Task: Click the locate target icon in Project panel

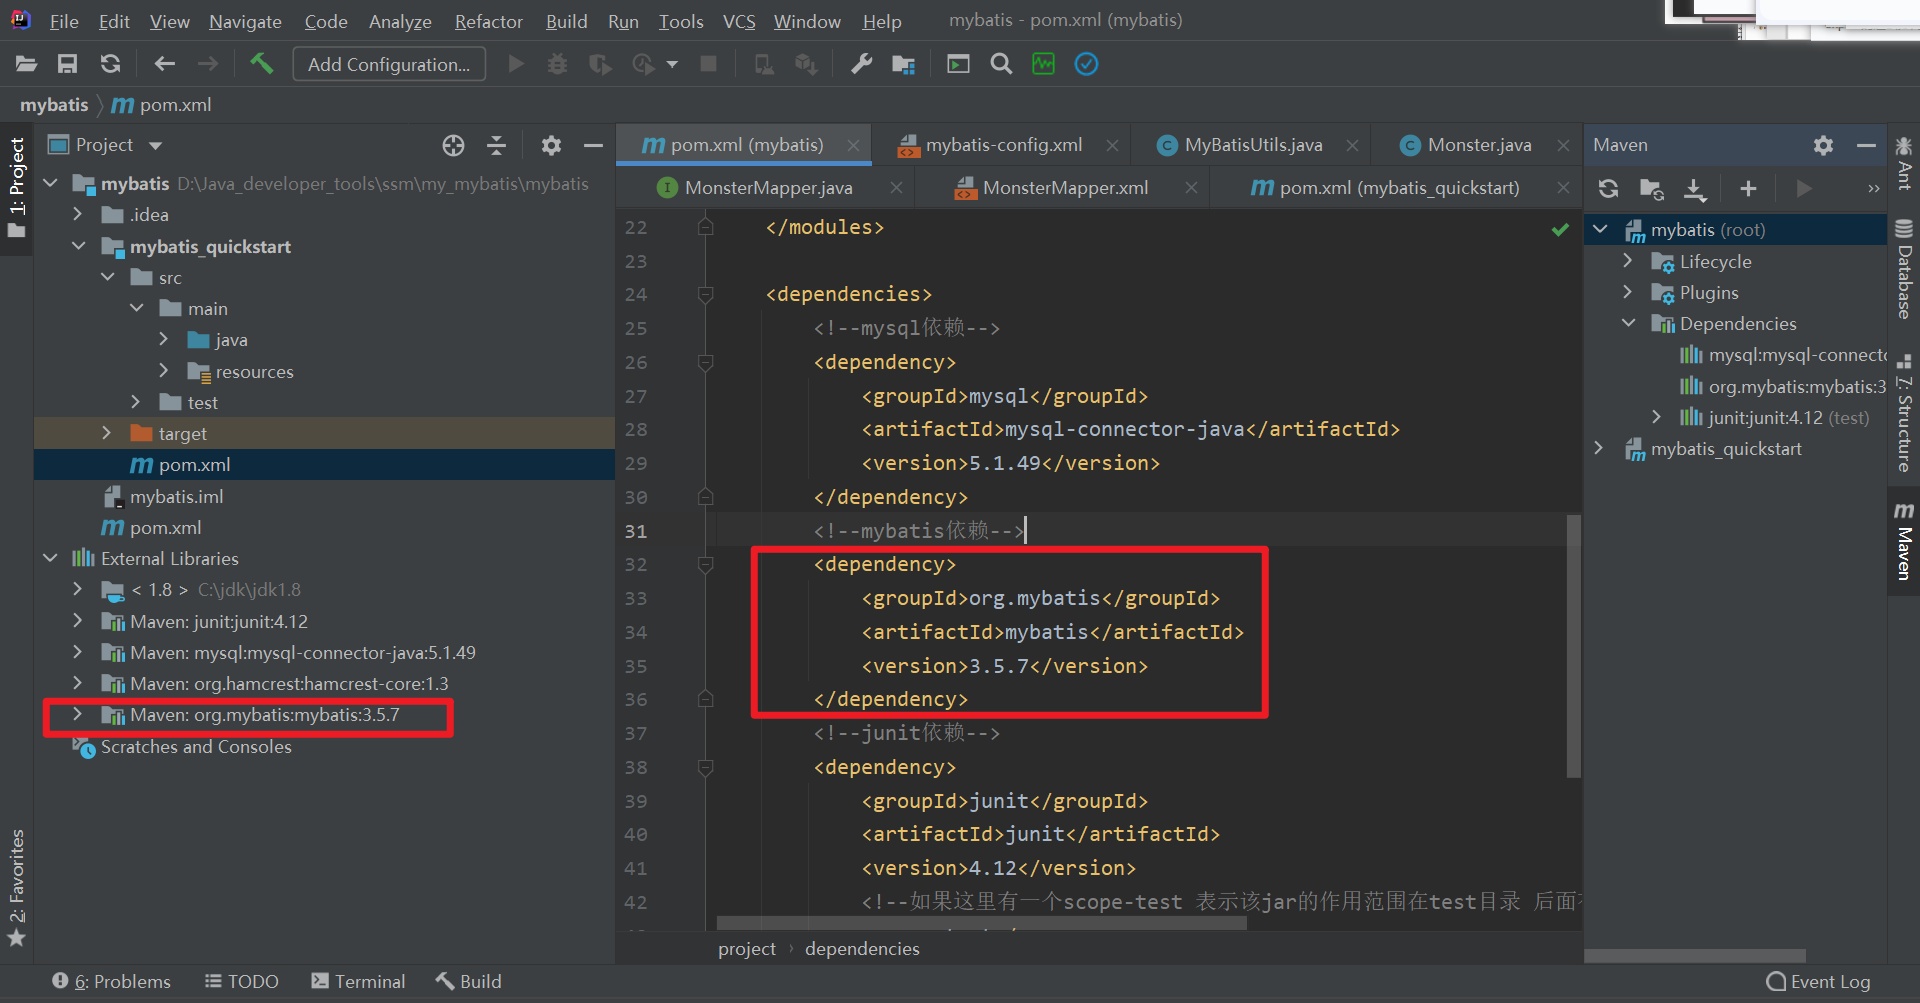Action: [x=453, y=146]
